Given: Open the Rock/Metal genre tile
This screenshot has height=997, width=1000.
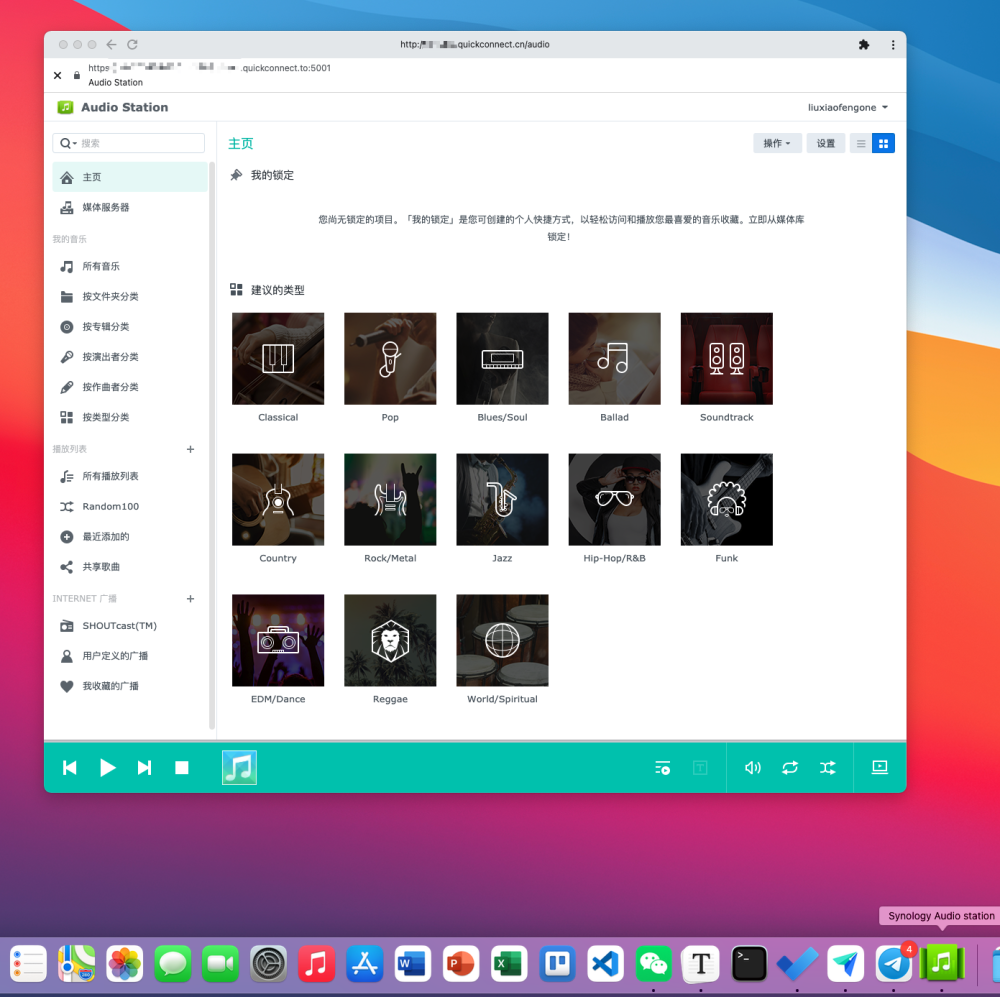Looking at the screenshot, I should [x=390, y=499].
